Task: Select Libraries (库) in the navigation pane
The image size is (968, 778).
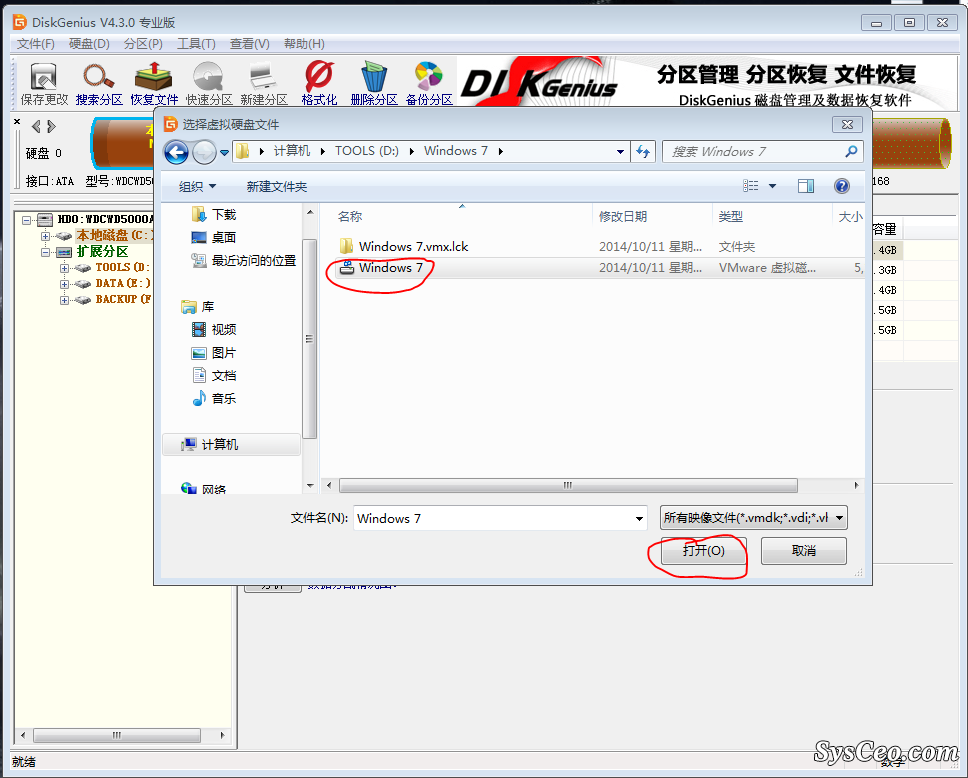Action: [x=198, y=306]
